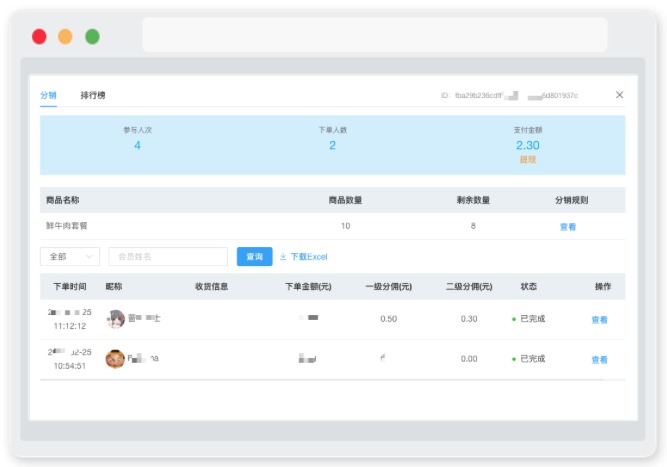Click the avatar of the 11:12:12 order
The height and width of the screenshot is (467, 667).
(115, 319)
